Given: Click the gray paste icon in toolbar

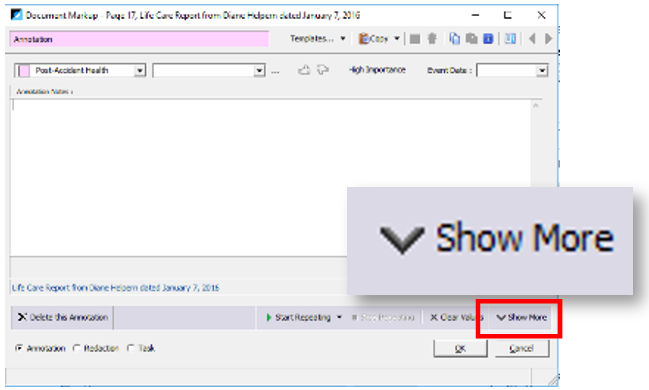Looking at the screenshot, I should click(x=471, y=39).
